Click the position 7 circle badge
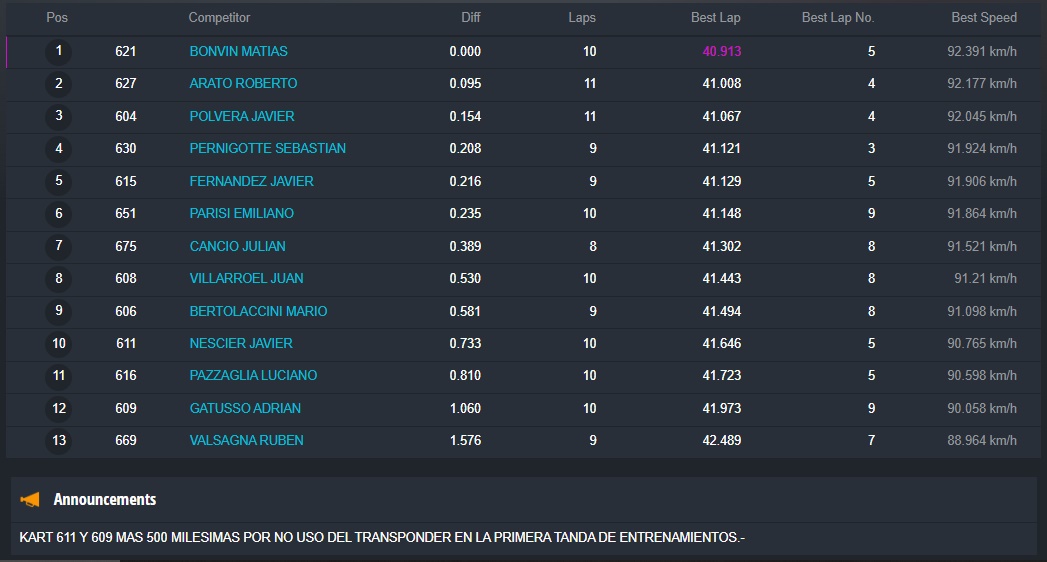This screenshot has width=1047, height=562. point(59,246)
